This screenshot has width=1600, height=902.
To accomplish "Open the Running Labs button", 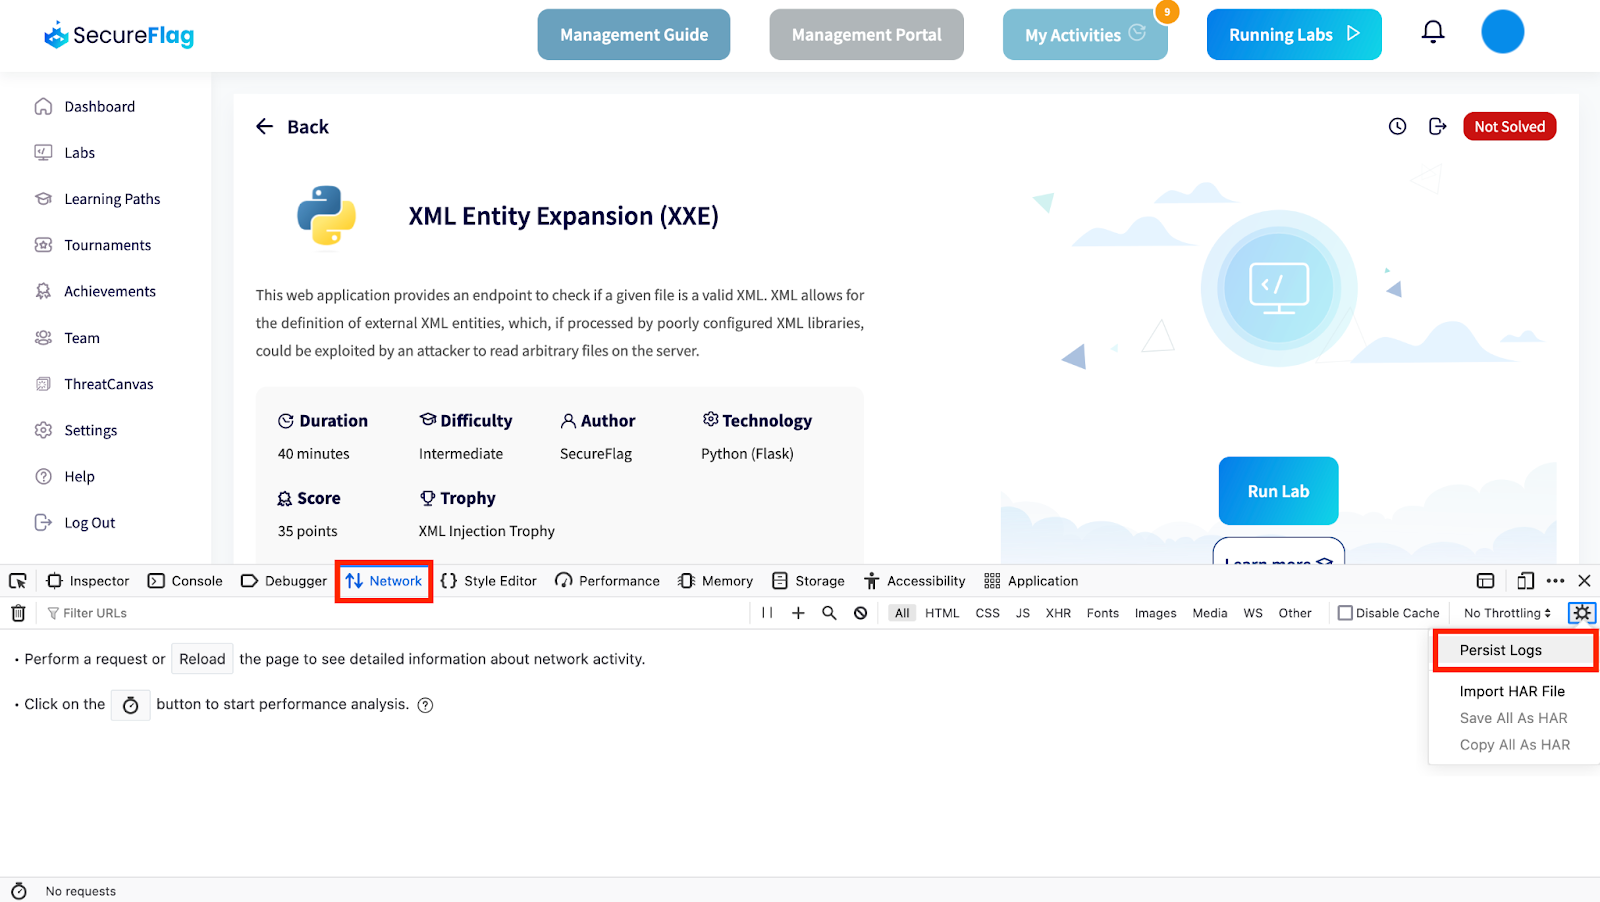I will coord(1294,35).
